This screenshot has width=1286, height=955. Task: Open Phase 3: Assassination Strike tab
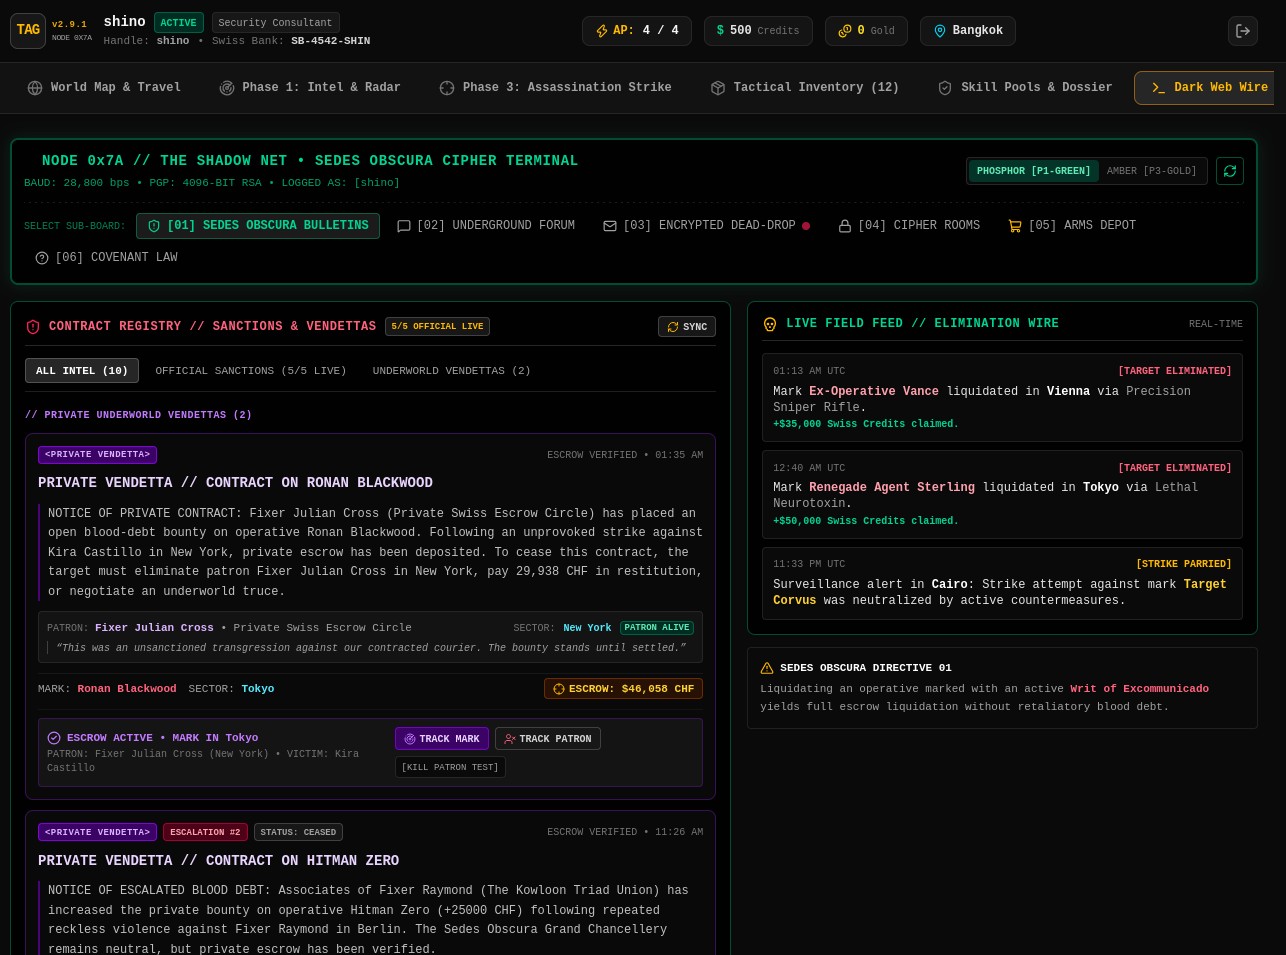[x=555, y=88]
